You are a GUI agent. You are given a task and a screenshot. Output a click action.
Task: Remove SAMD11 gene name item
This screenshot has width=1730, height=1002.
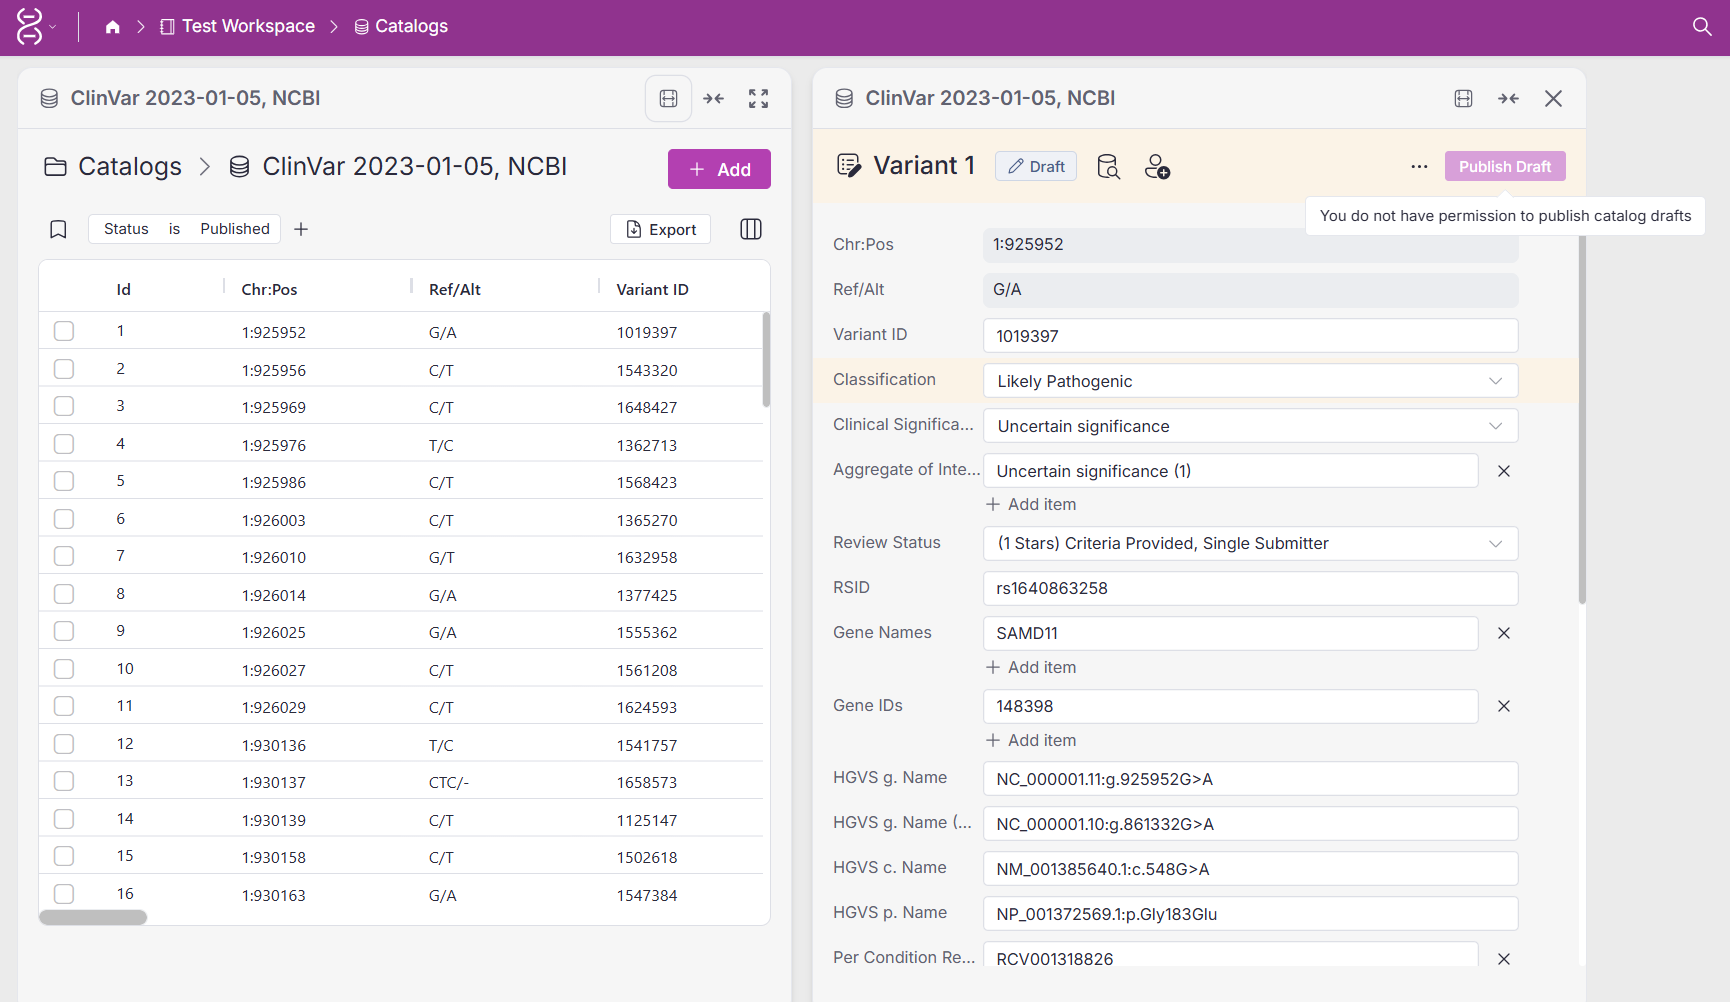coord(1503,633)
